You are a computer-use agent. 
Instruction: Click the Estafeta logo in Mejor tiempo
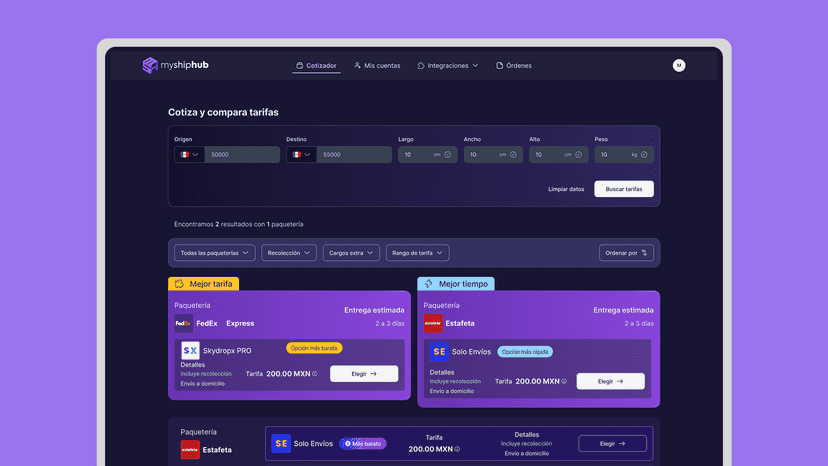point(433,323)
